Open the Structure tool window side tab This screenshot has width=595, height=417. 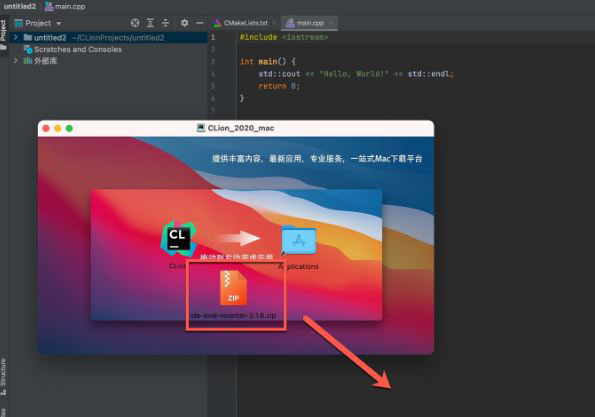coord(3,377)
